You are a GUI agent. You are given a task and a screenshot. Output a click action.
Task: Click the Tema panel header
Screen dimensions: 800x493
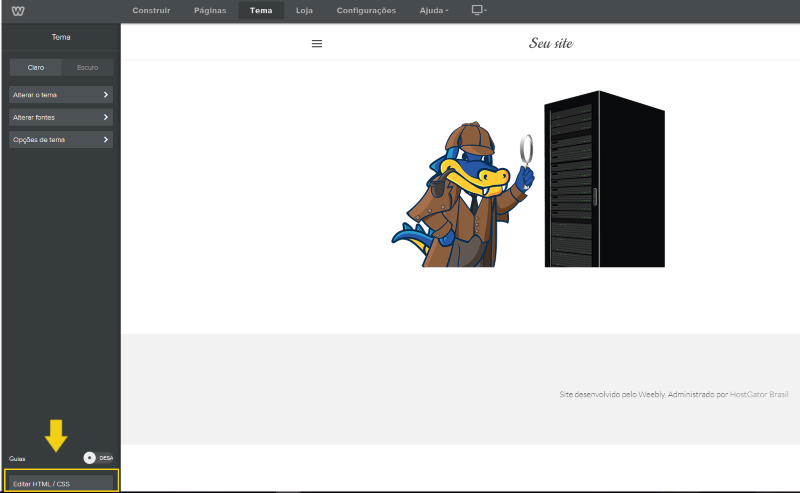61,37
